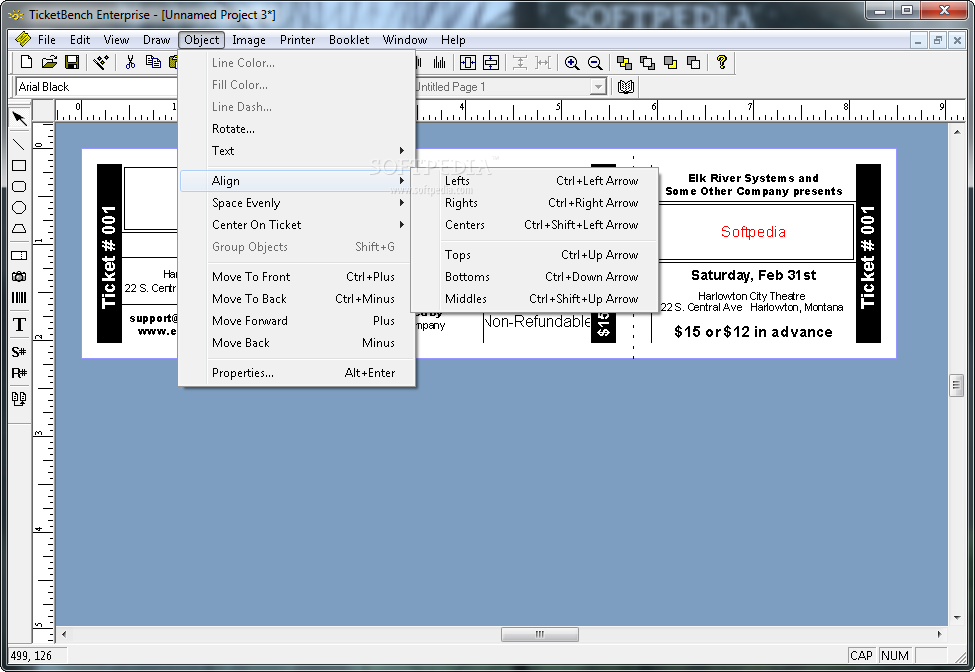This screenshot has height=672, width=975.
Task: Open the Image menu
Action: click(249, 40)
